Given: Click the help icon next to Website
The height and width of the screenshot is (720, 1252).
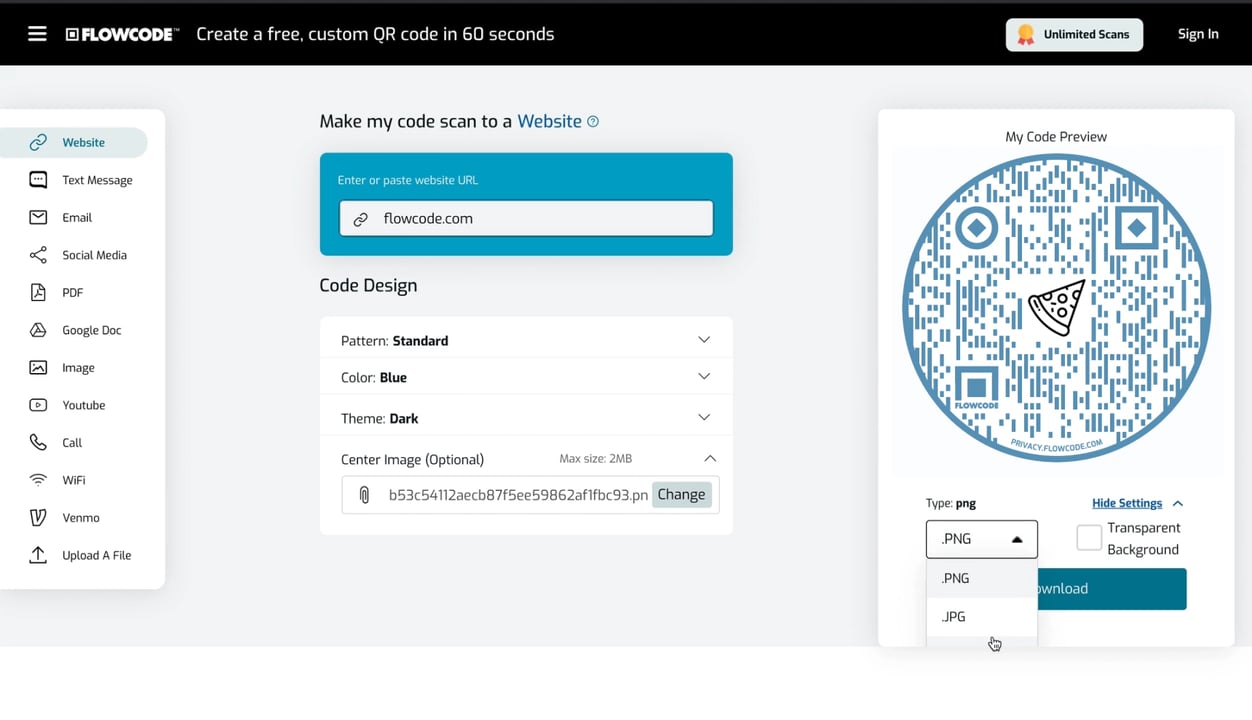Looking at the screenshot, I should pyautogui.click(x=593, y=121).
